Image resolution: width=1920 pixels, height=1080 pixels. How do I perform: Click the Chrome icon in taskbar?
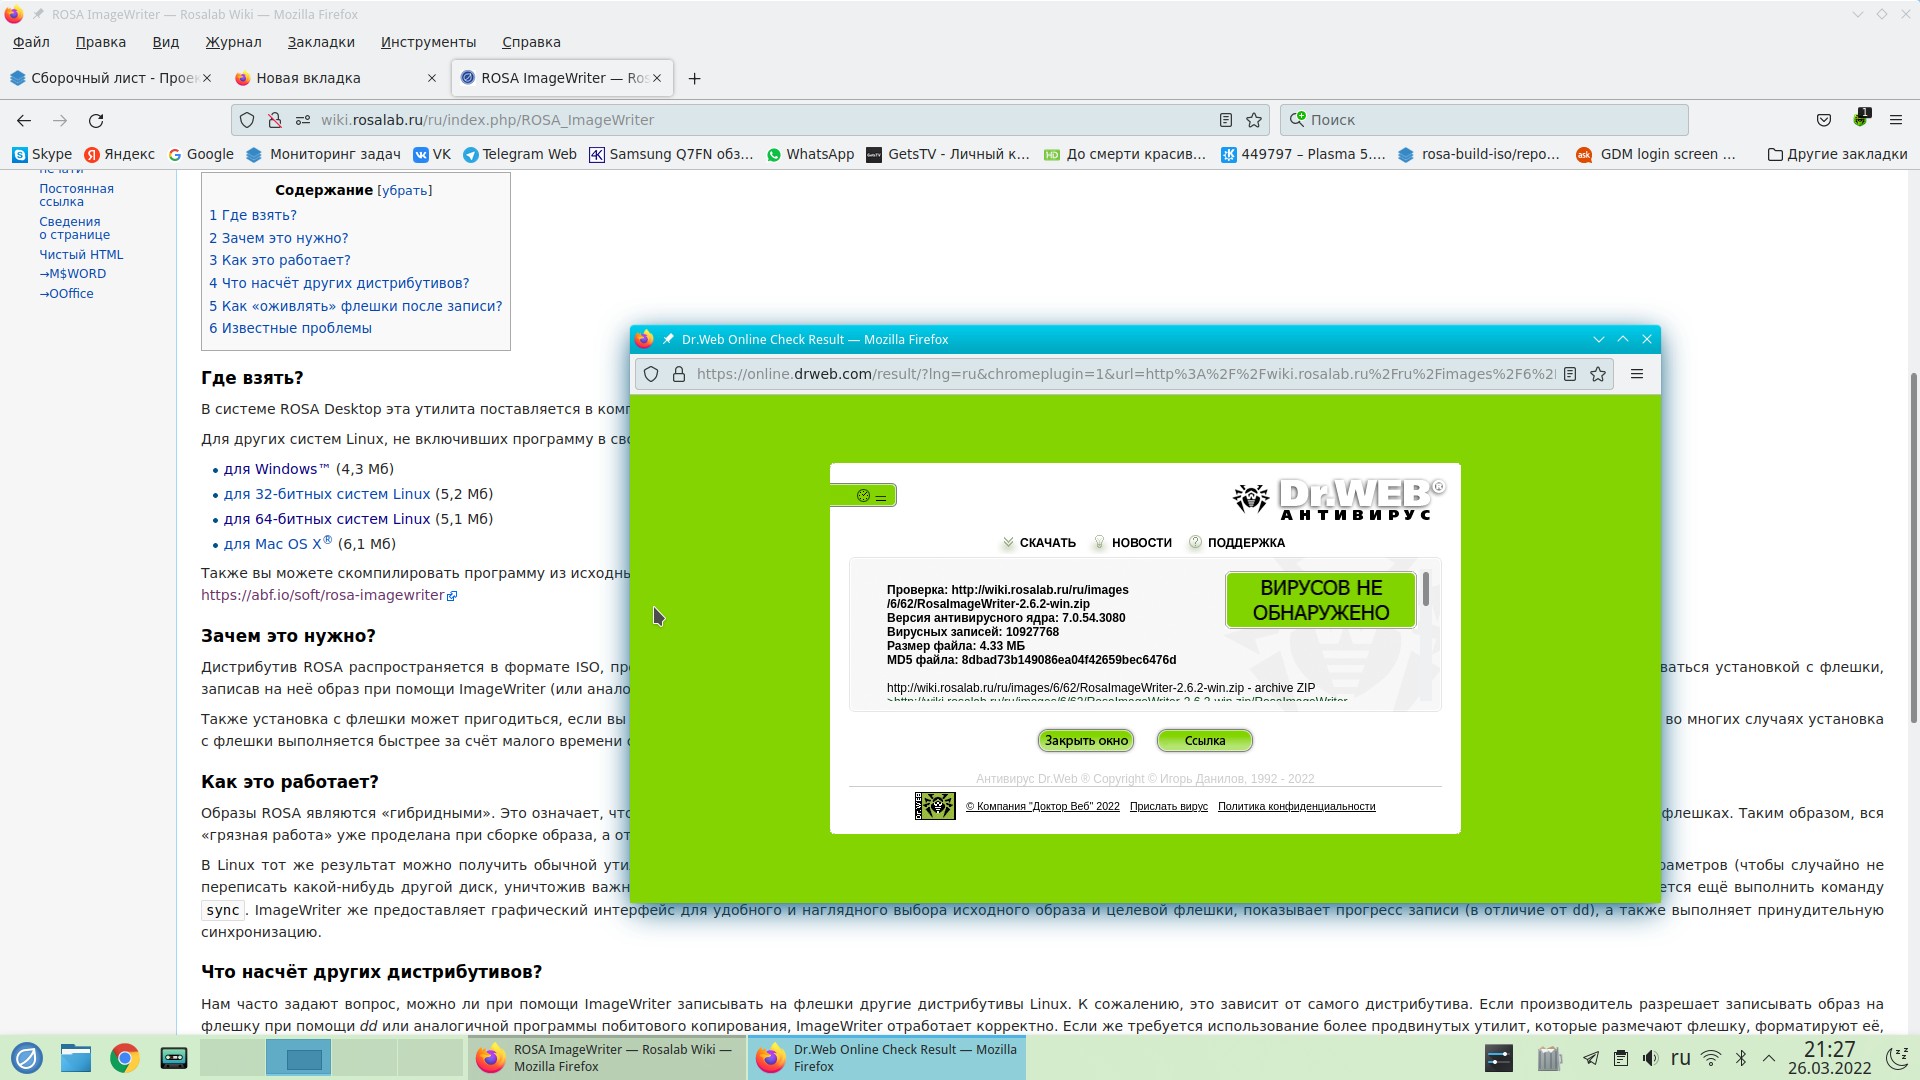tap(125, 1058)
